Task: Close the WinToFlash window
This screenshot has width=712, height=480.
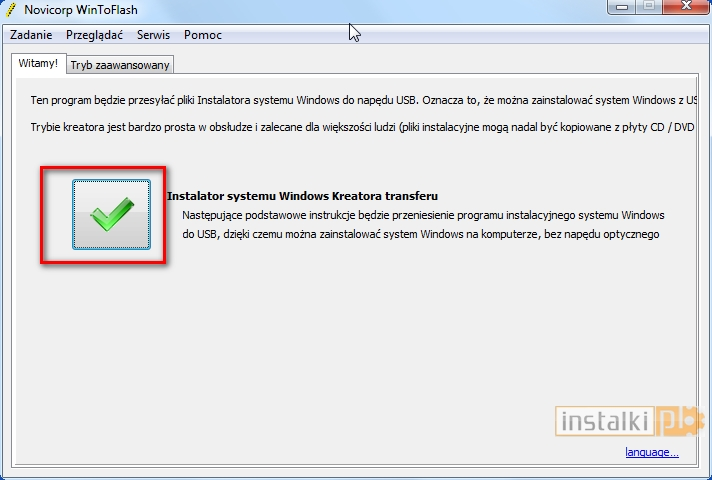Action: pos(685,6)
